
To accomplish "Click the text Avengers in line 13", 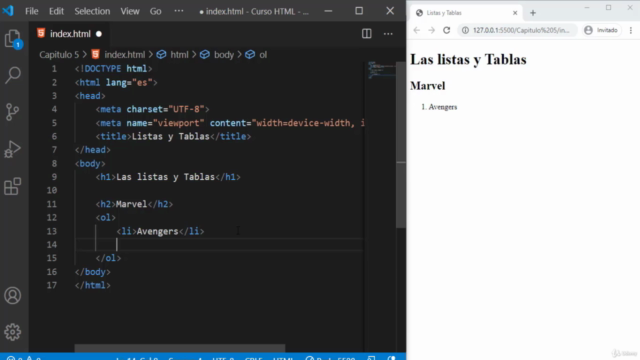I will [157, 231].
